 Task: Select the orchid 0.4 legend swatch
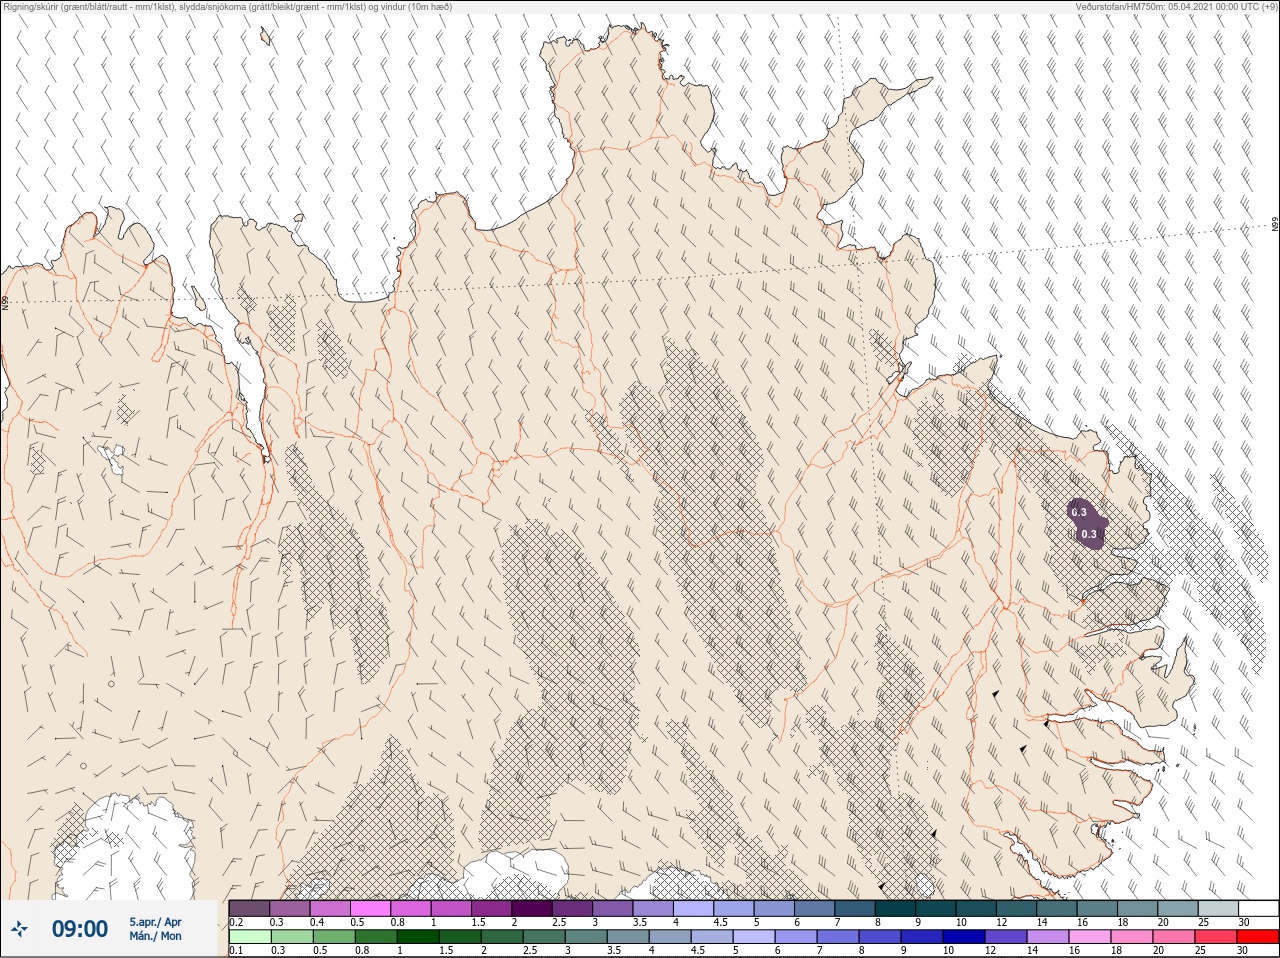330,908
